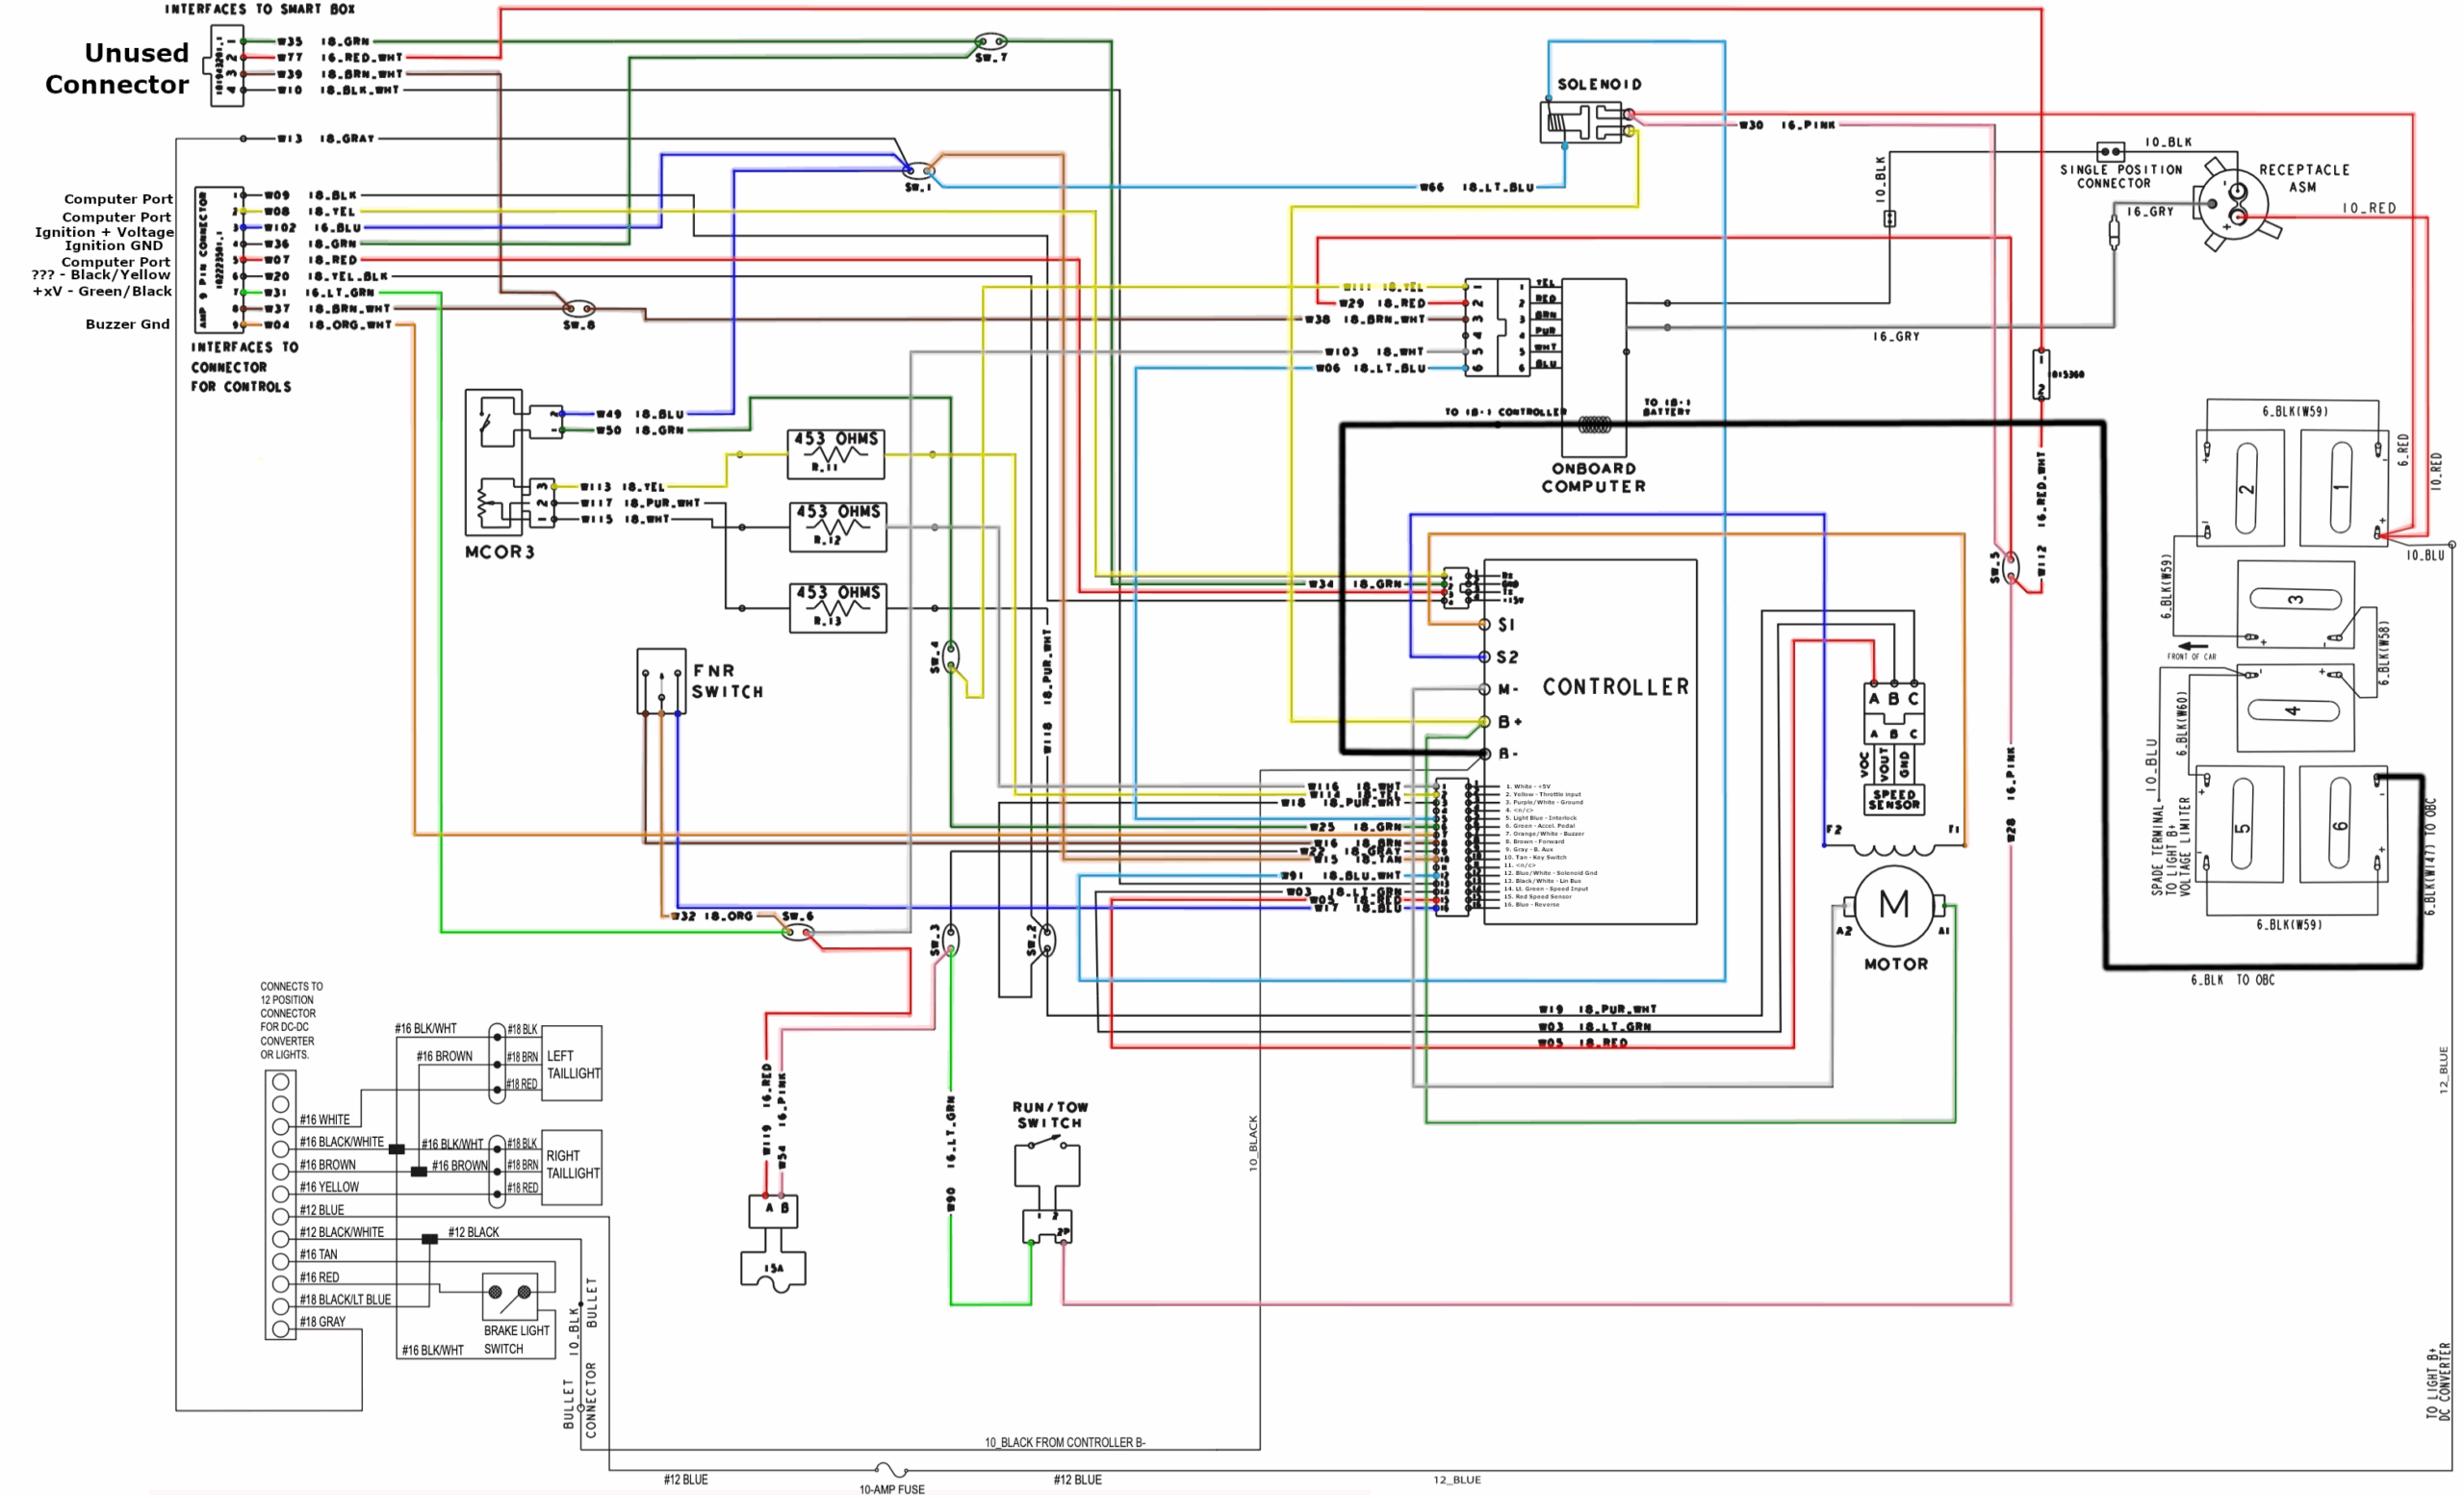Click controller terminal S1
This screenshot has width=2464, height=1495.
click(x=1485, y=624)
